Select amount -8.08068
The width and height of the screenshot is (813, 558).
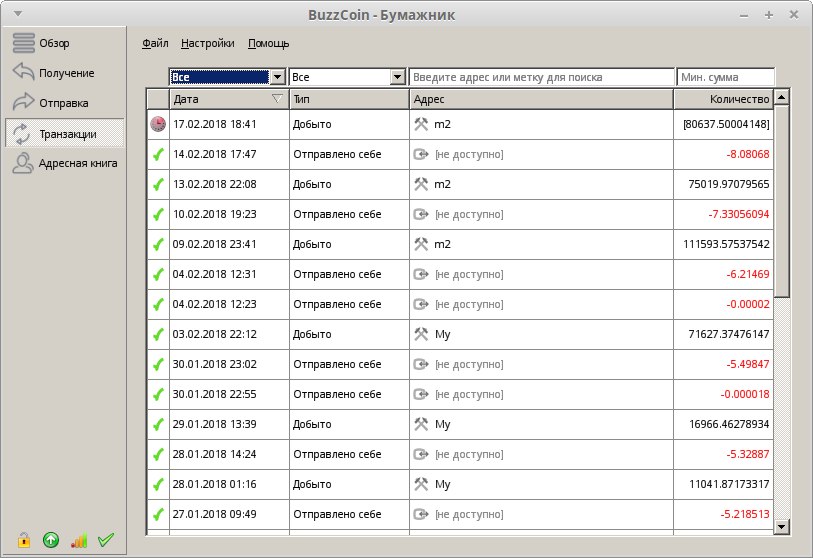click(748, 155)
